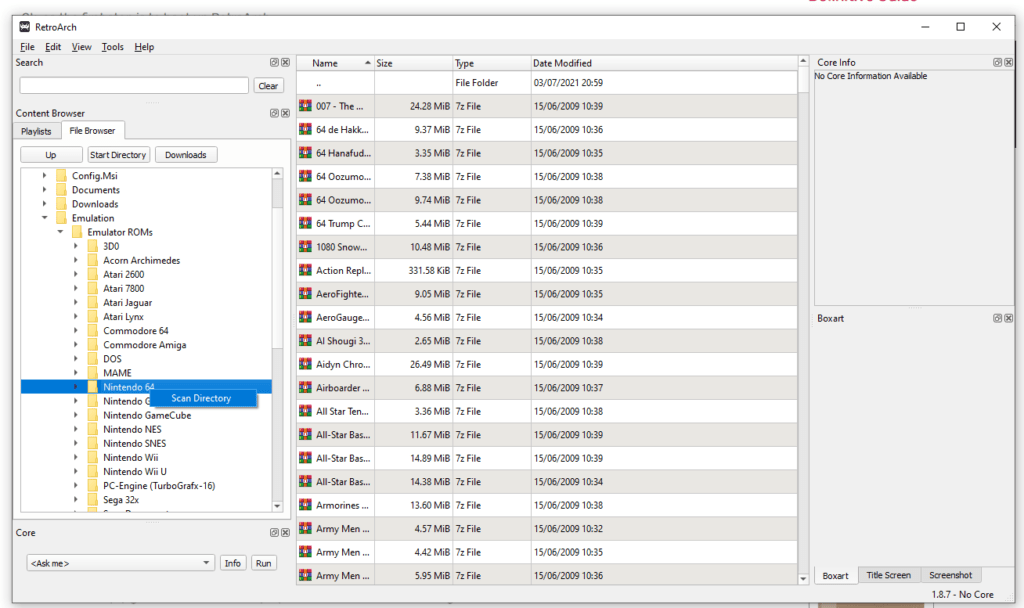Select the archive icon for AI Shougi 3

305,341
